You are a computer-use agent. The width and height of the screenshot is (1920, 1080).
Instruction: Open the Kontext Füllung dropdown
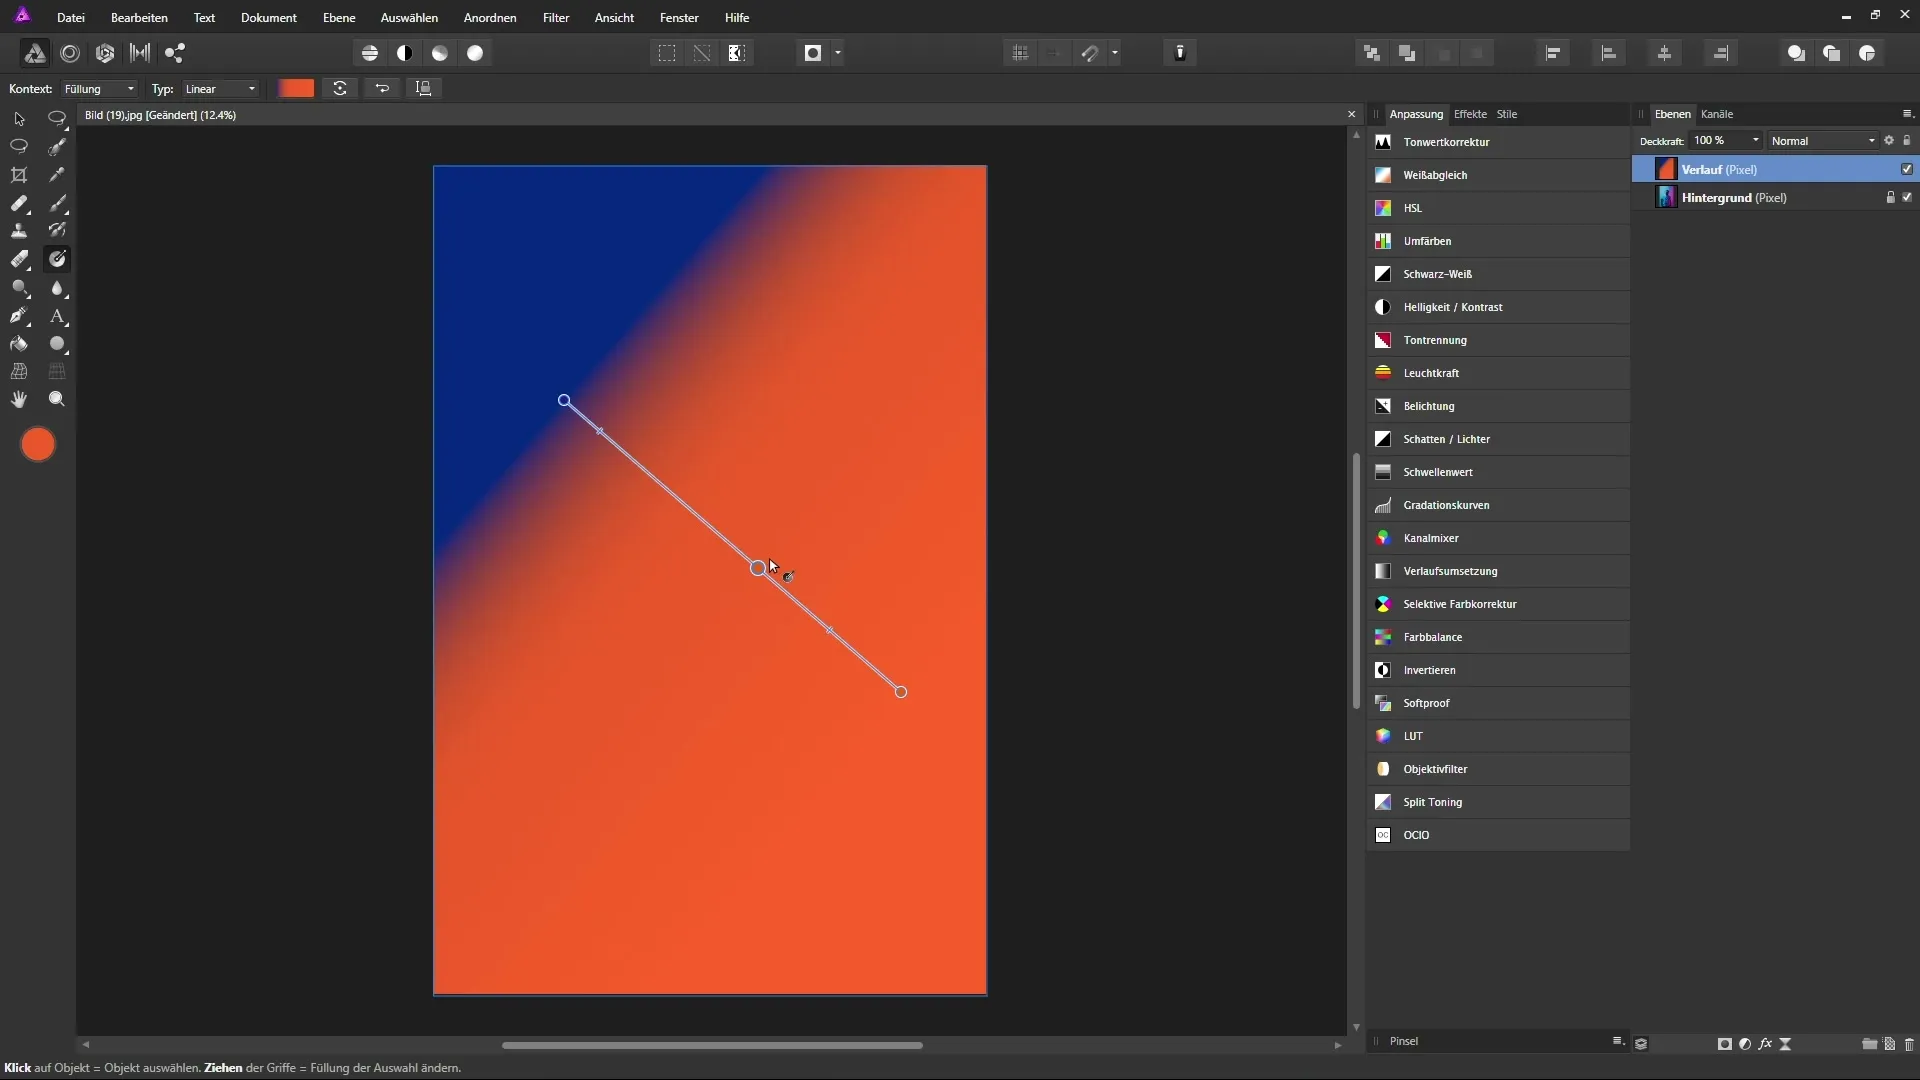99,89
